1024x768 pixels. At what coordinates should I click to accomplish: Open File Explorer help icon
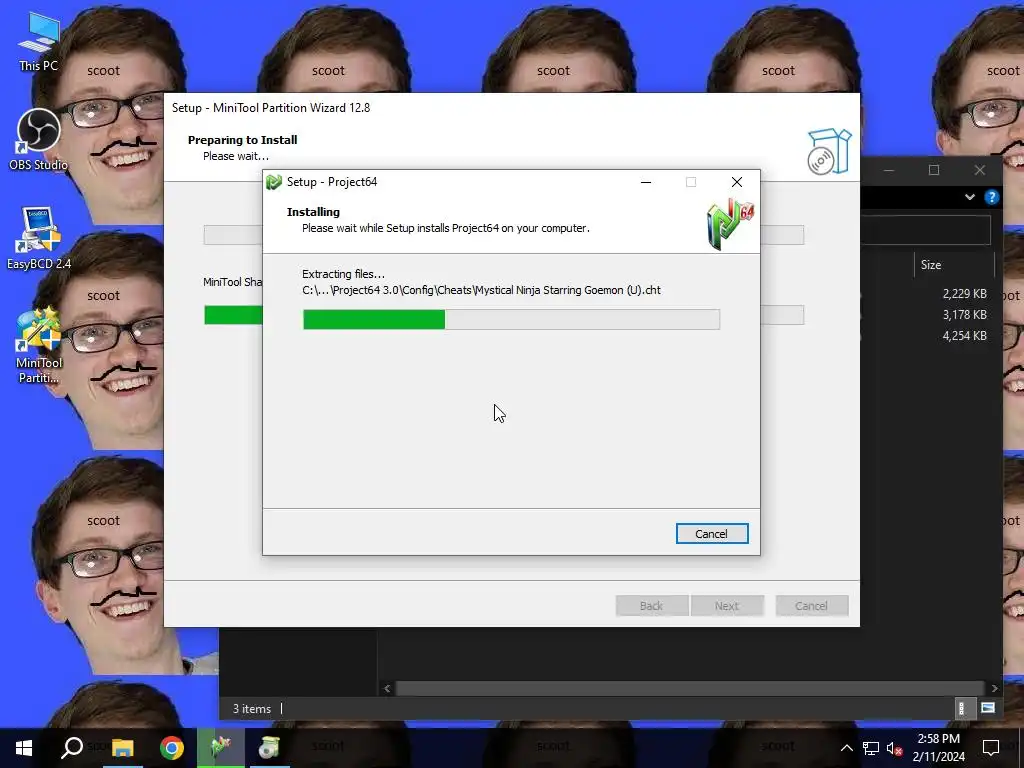click(x=991, y=197)
